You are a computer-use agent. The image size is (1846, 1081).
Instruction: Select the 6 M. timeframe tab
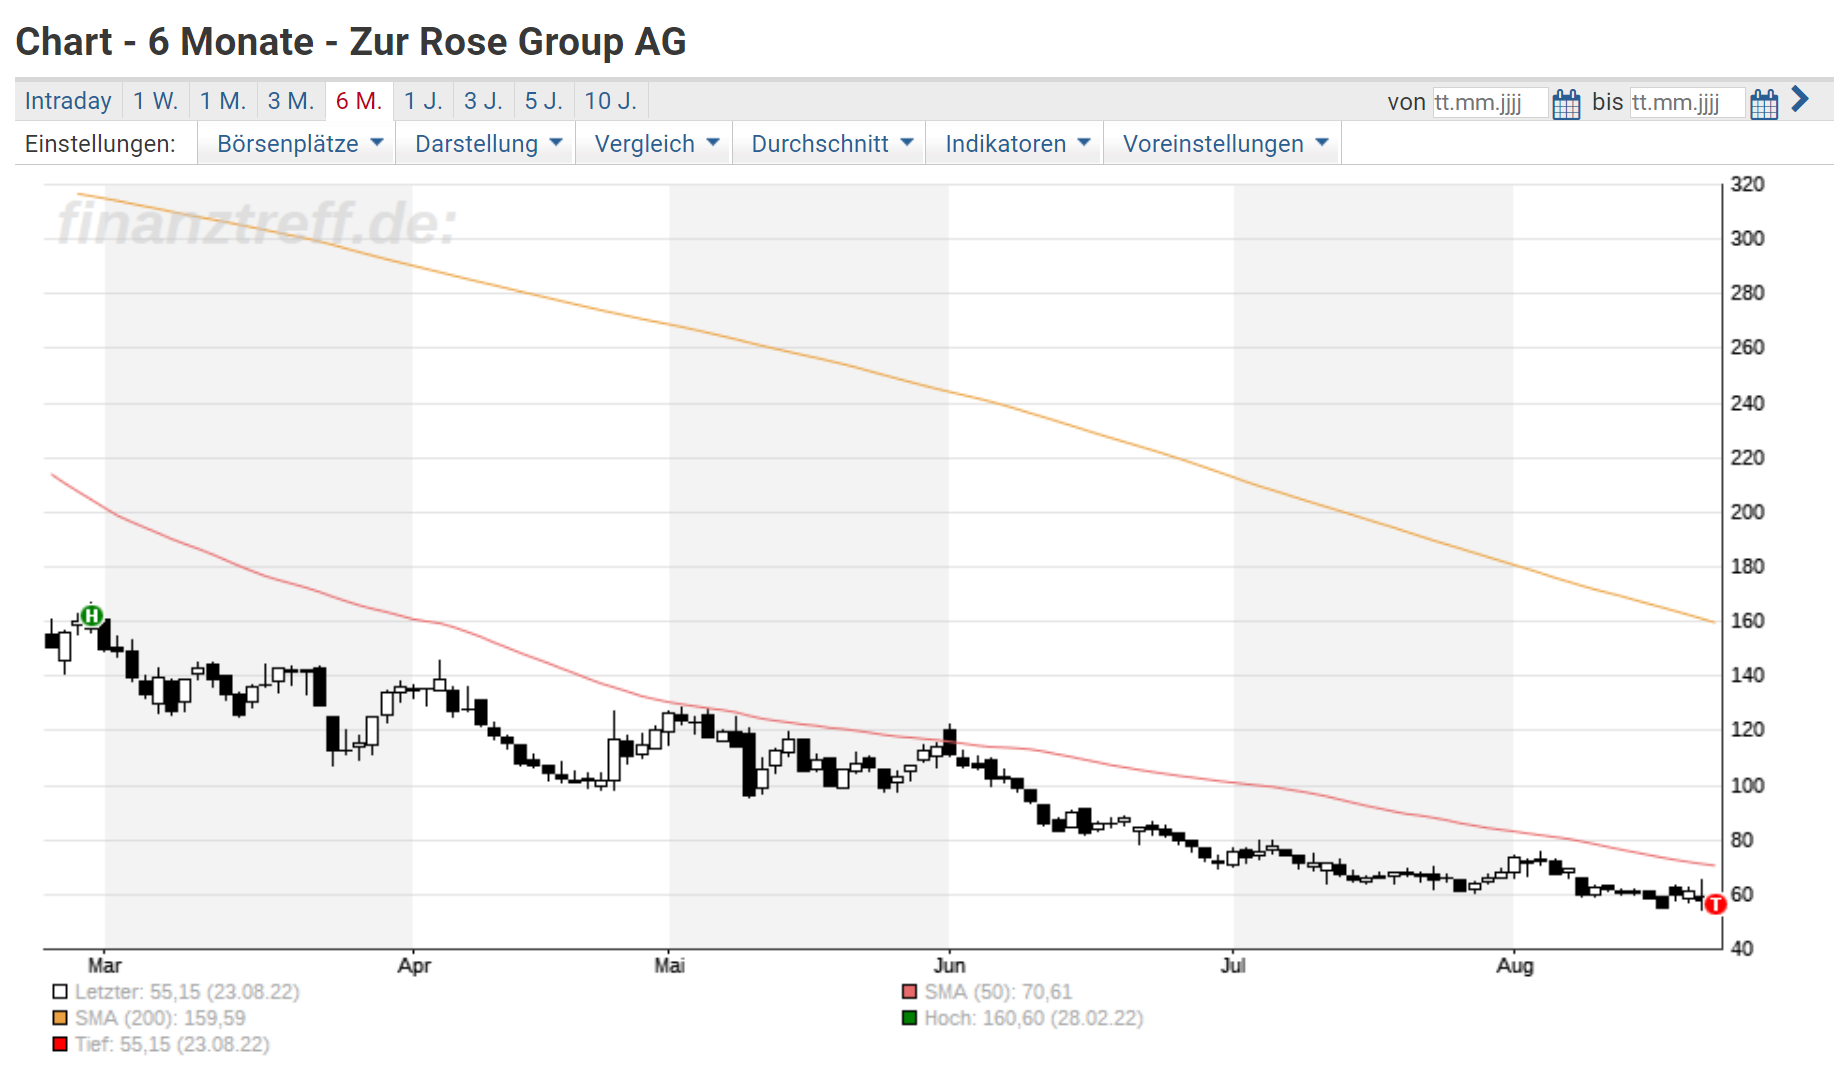(359, 101)
